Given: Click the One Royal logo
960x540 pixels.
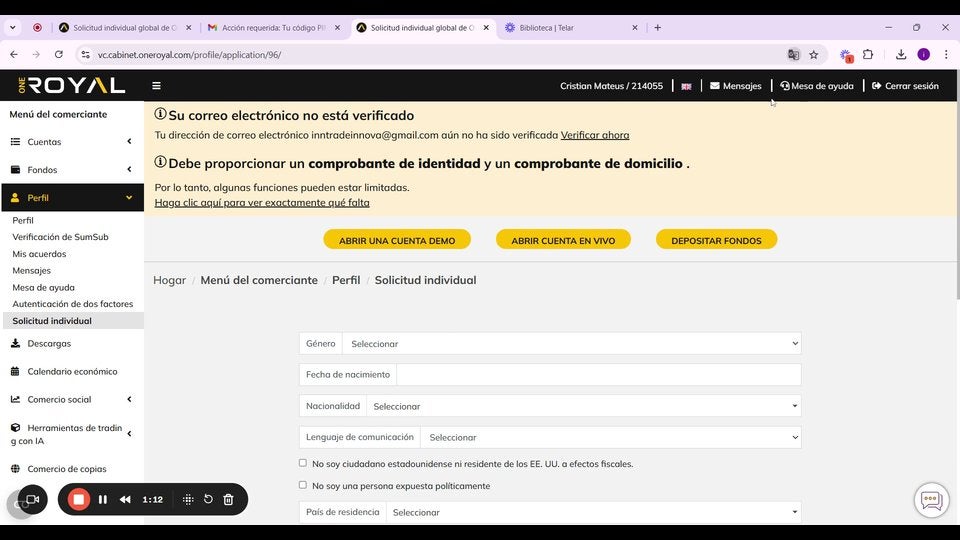Looking at the screenshot, I should 72,85.
